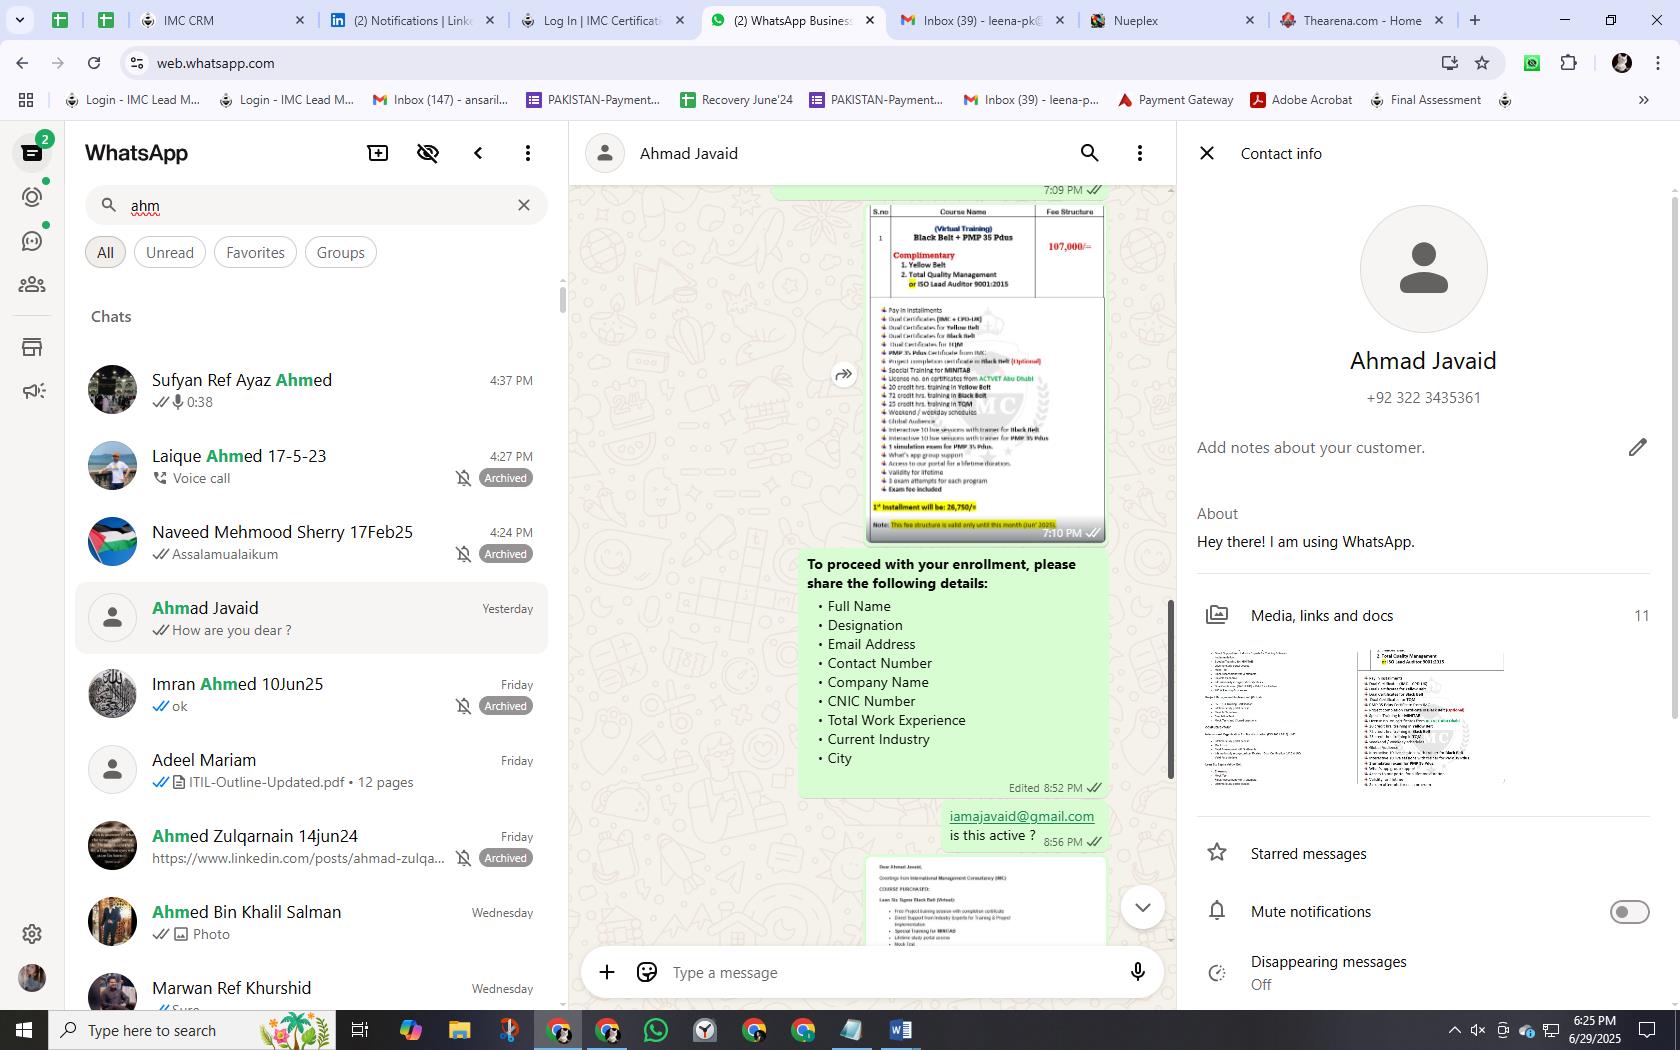Show hidden system tray icons
The width and height of the screenshot is (1680, 1050).
pyautogui.click(x=1454, y=1030)
